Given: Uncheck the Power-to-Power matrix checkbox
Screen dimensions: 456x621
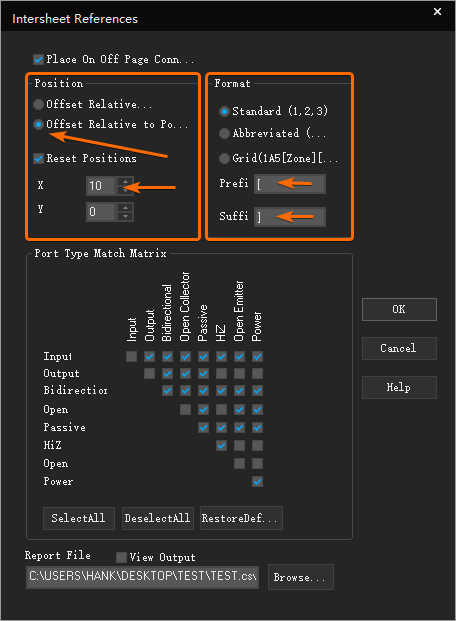Looking at the screenshot, I should tap(258, 482).
